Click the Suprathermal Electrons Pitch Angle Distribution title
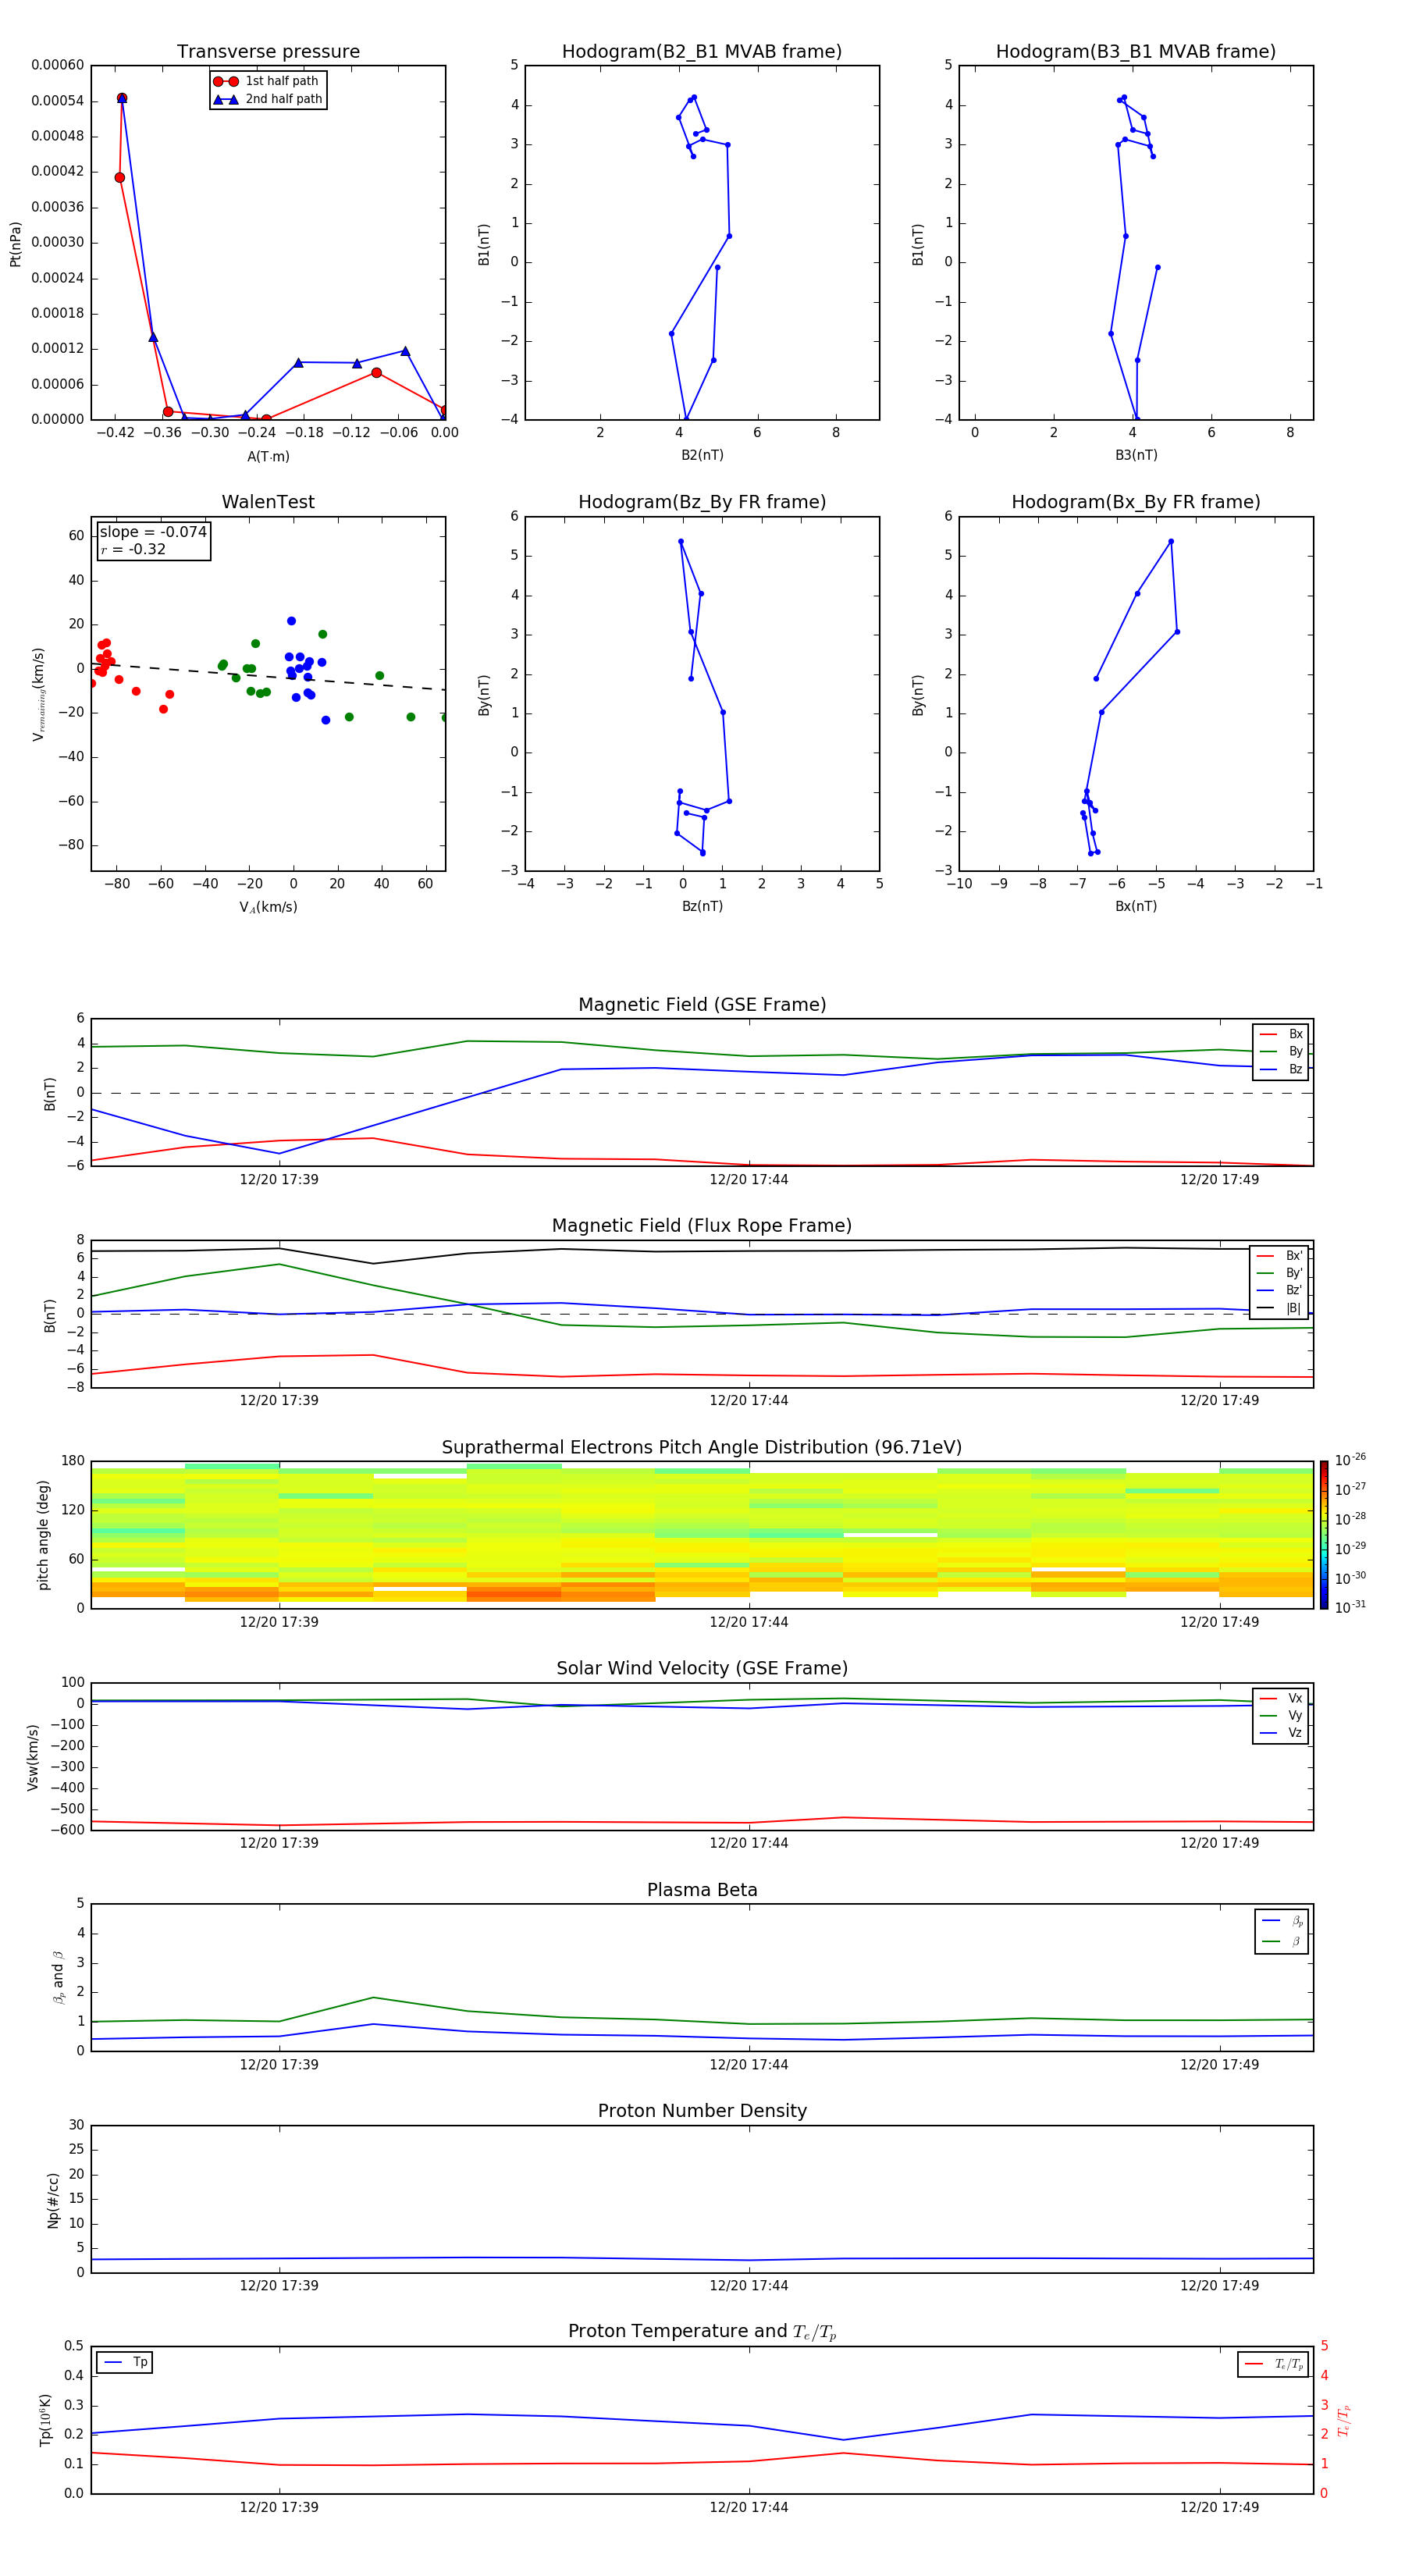Screen dimensions: 1405x2576 point(702,1447)
